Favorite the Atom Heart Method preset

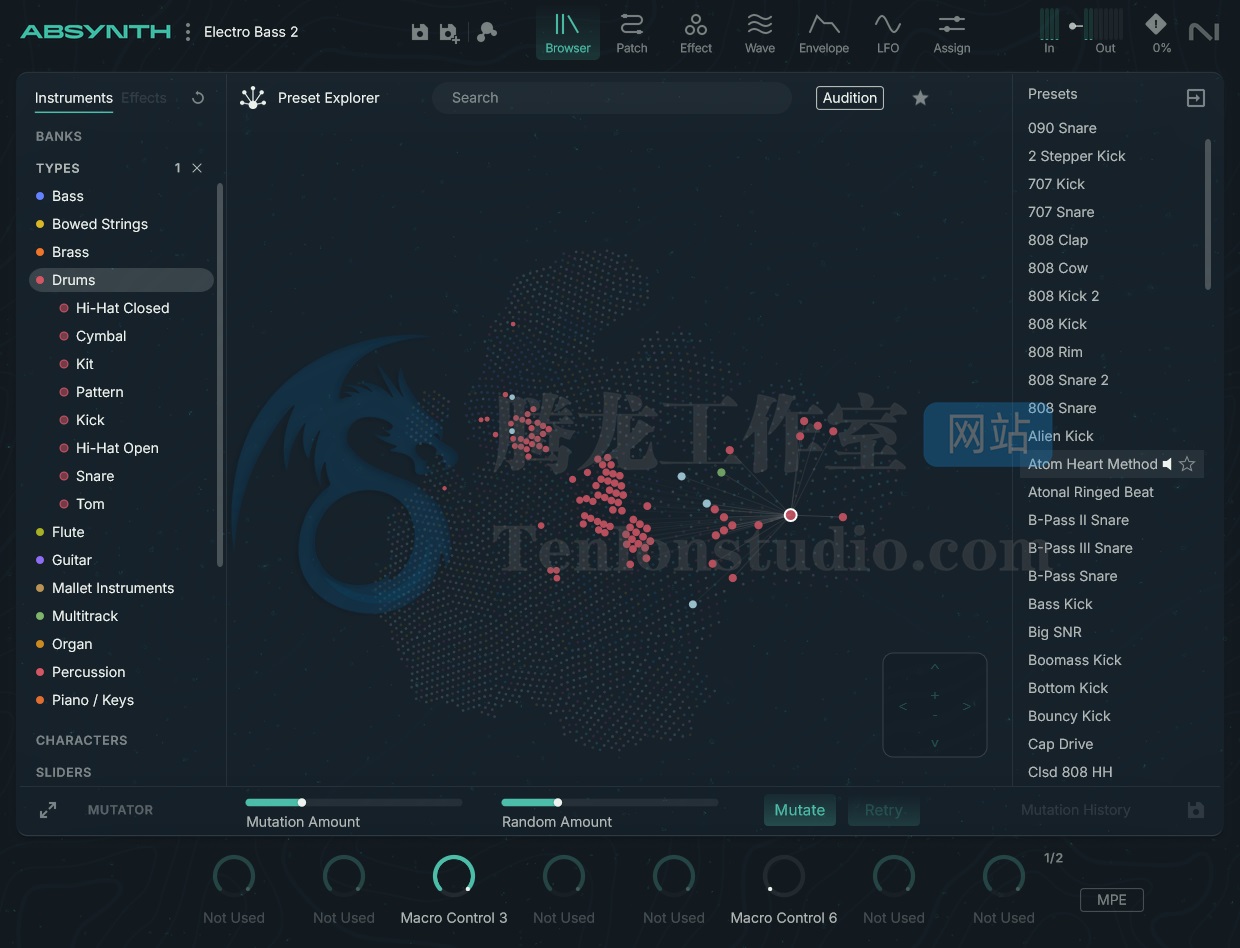point(1187,464)
